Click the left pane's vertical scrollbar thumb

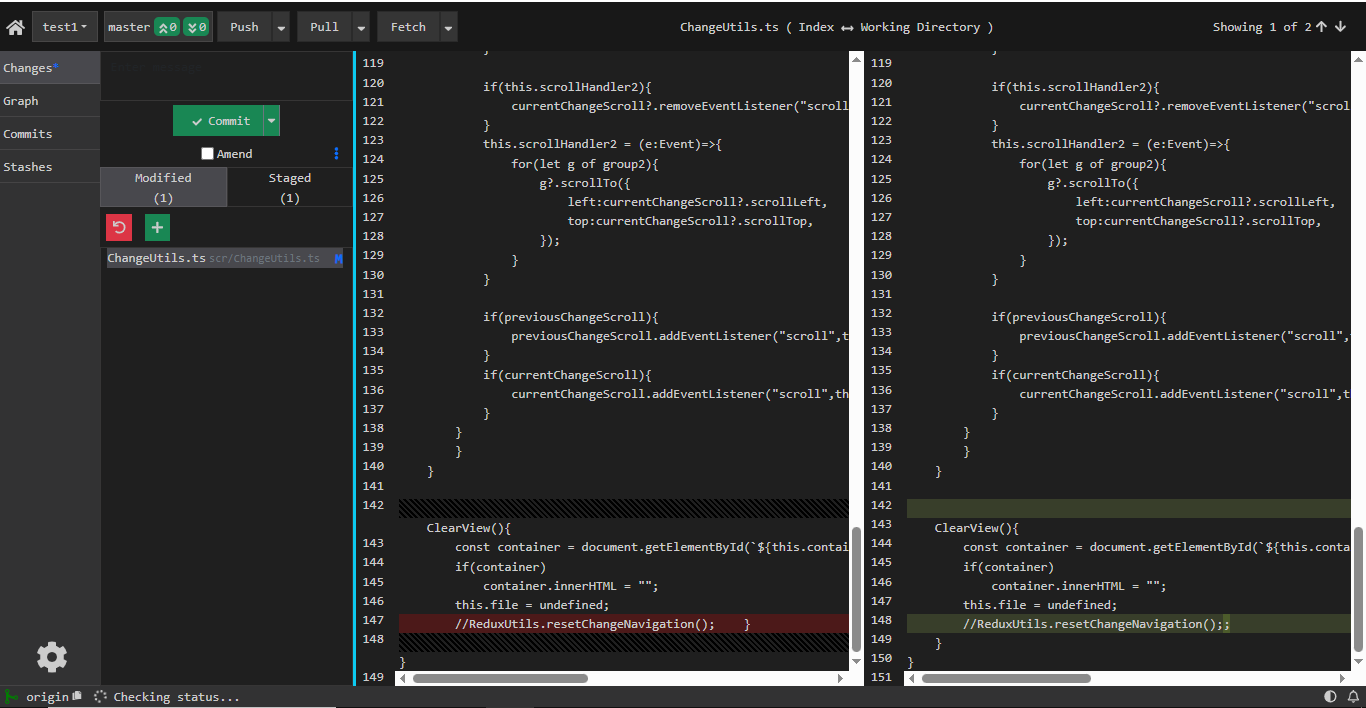pos(856,591)
